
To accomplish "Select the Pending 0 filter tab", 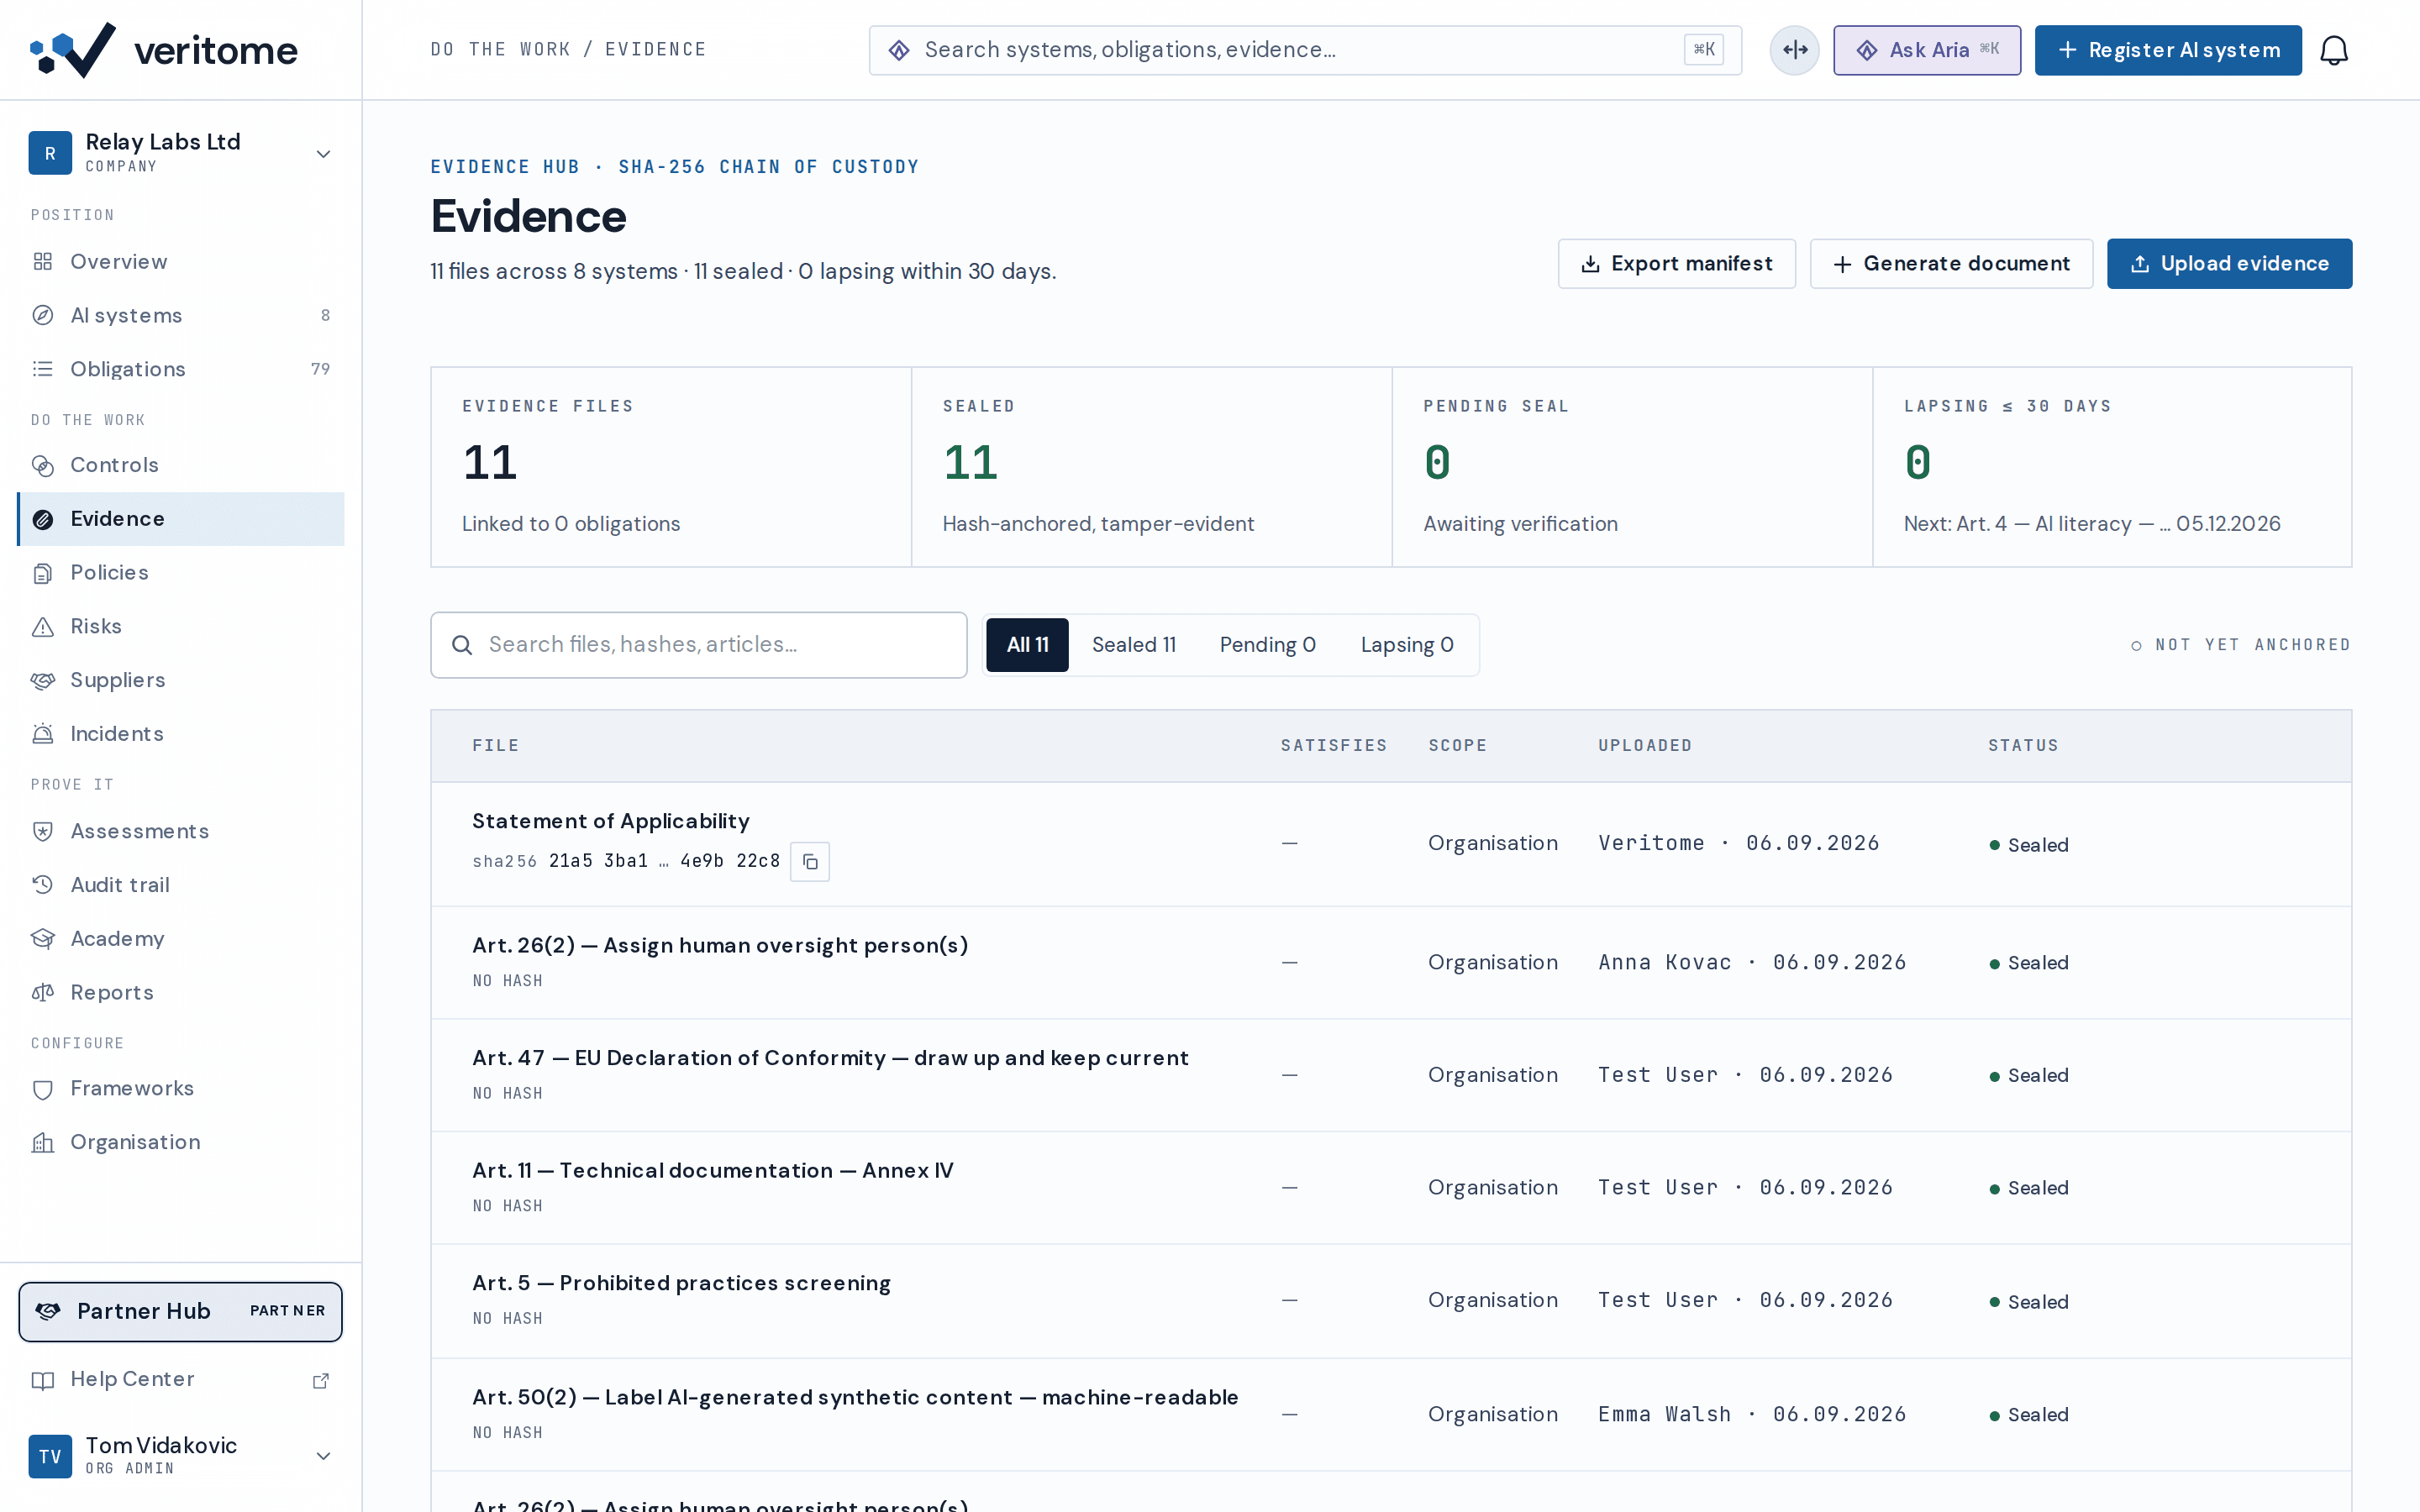I will [1267, 645].
